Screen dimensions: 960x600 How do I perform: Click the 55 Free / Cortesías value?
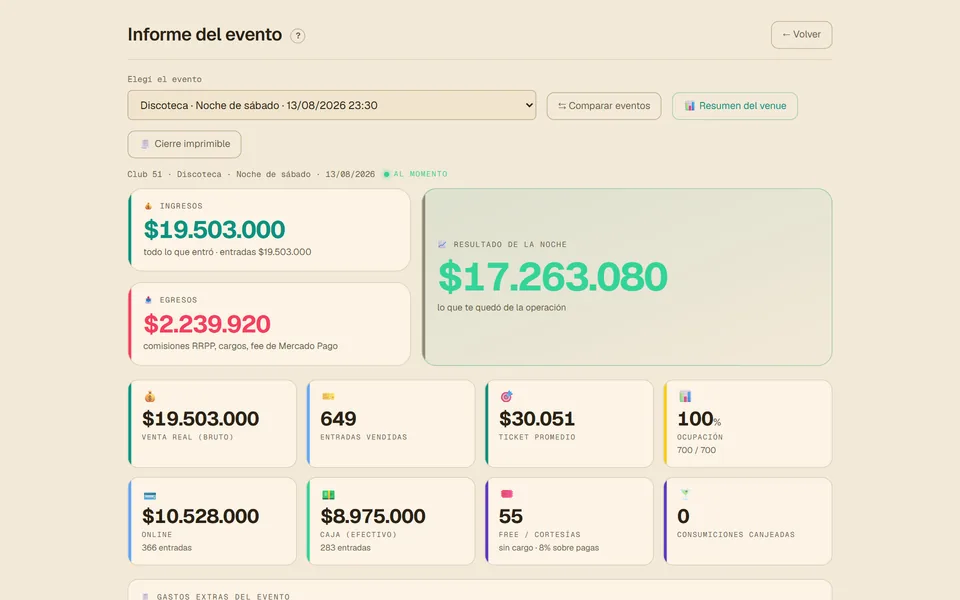511,516
